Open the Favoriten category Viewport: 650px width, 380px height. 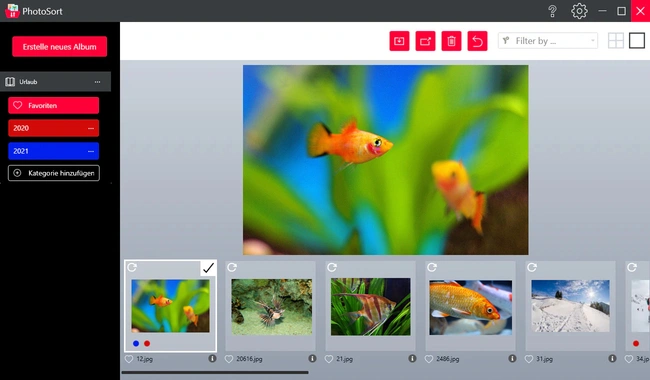pyautogui.click(x=53, y=105)
